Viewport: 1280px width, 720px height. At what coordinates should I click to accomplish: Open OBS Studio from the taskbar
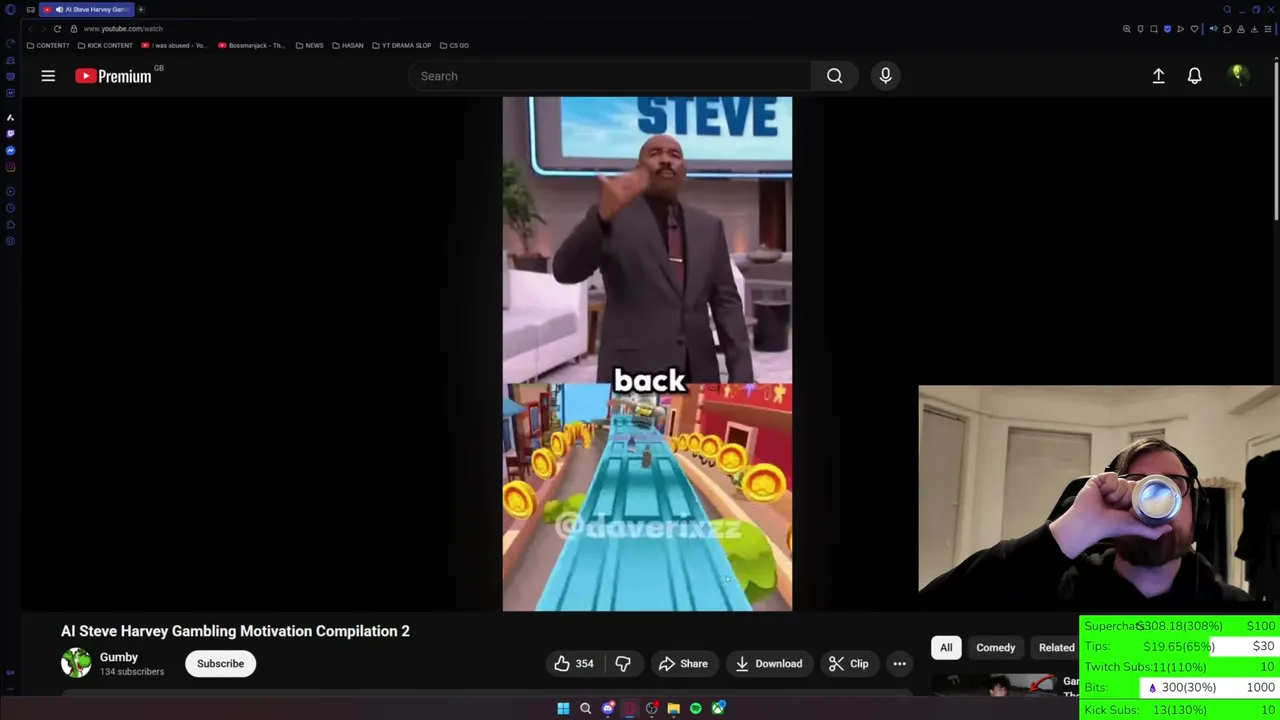(x=652, y=708)
